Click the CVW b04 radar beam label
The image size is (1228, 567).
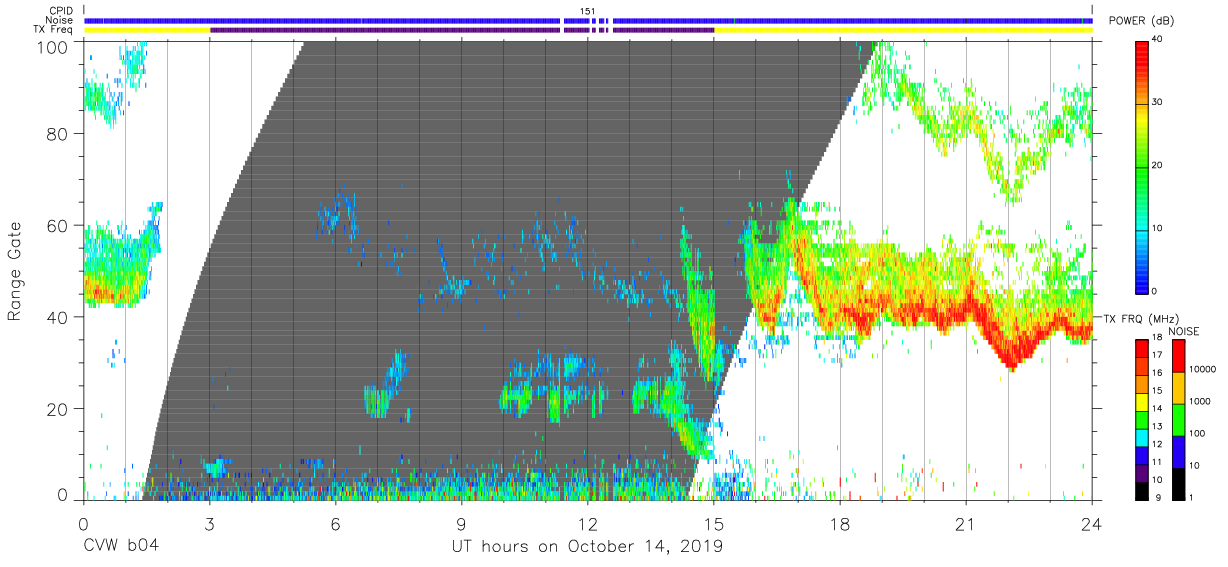click(120, 547)
